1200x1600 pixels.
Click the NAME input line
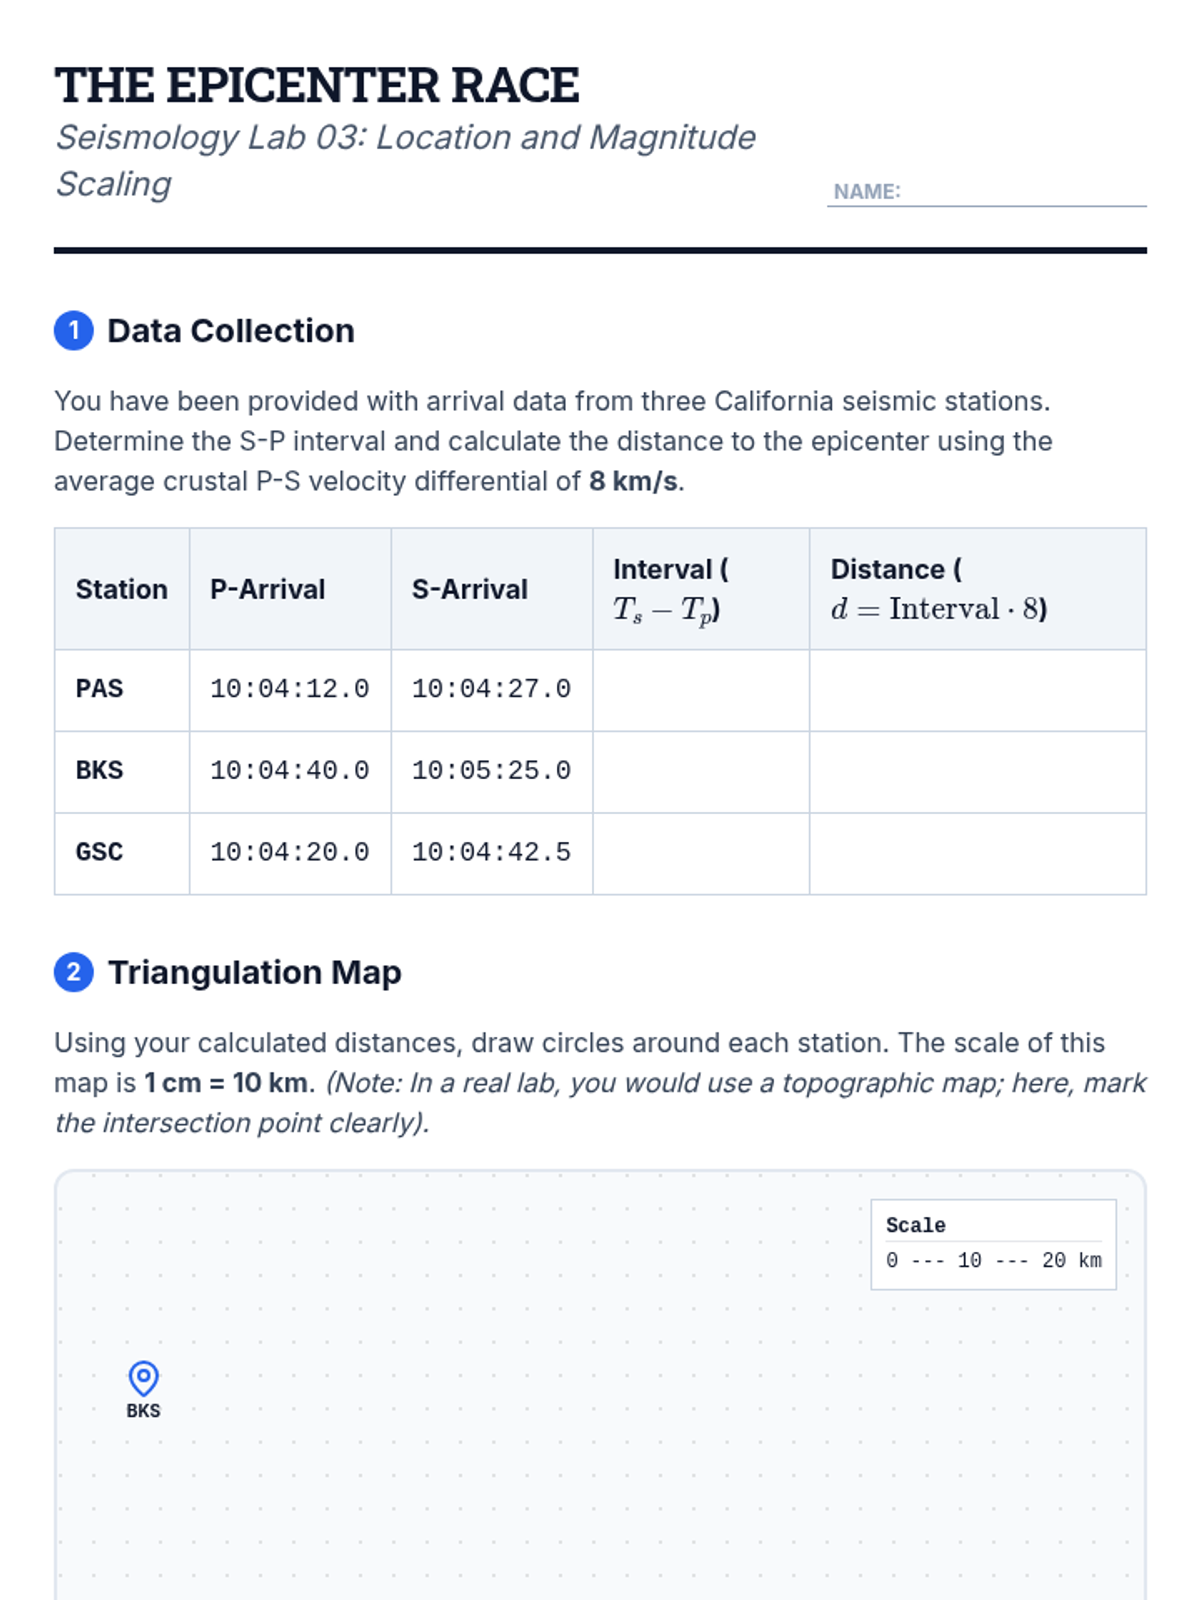[x=986, y=191]
